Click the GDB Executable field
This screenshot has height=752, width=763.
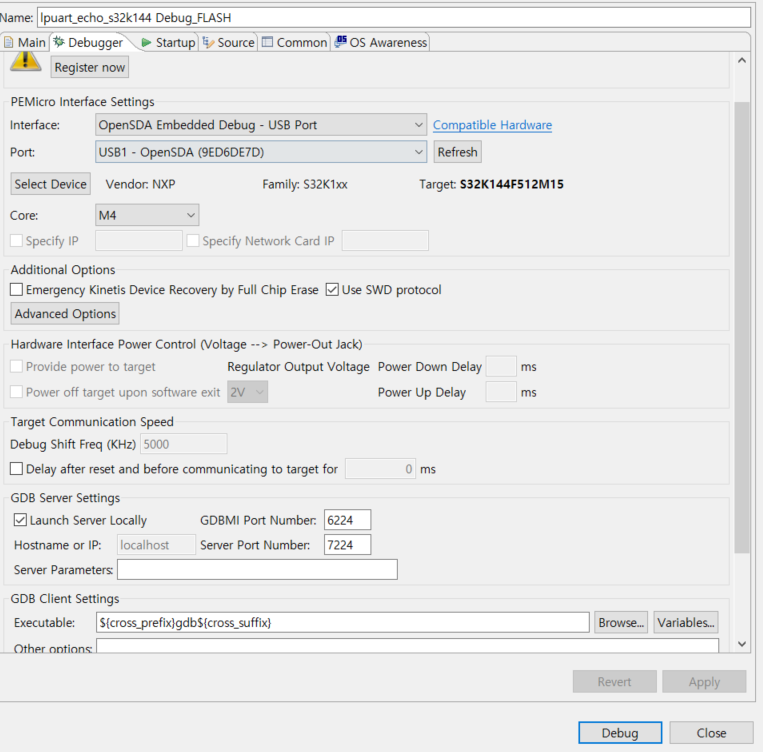pos(343,623)
